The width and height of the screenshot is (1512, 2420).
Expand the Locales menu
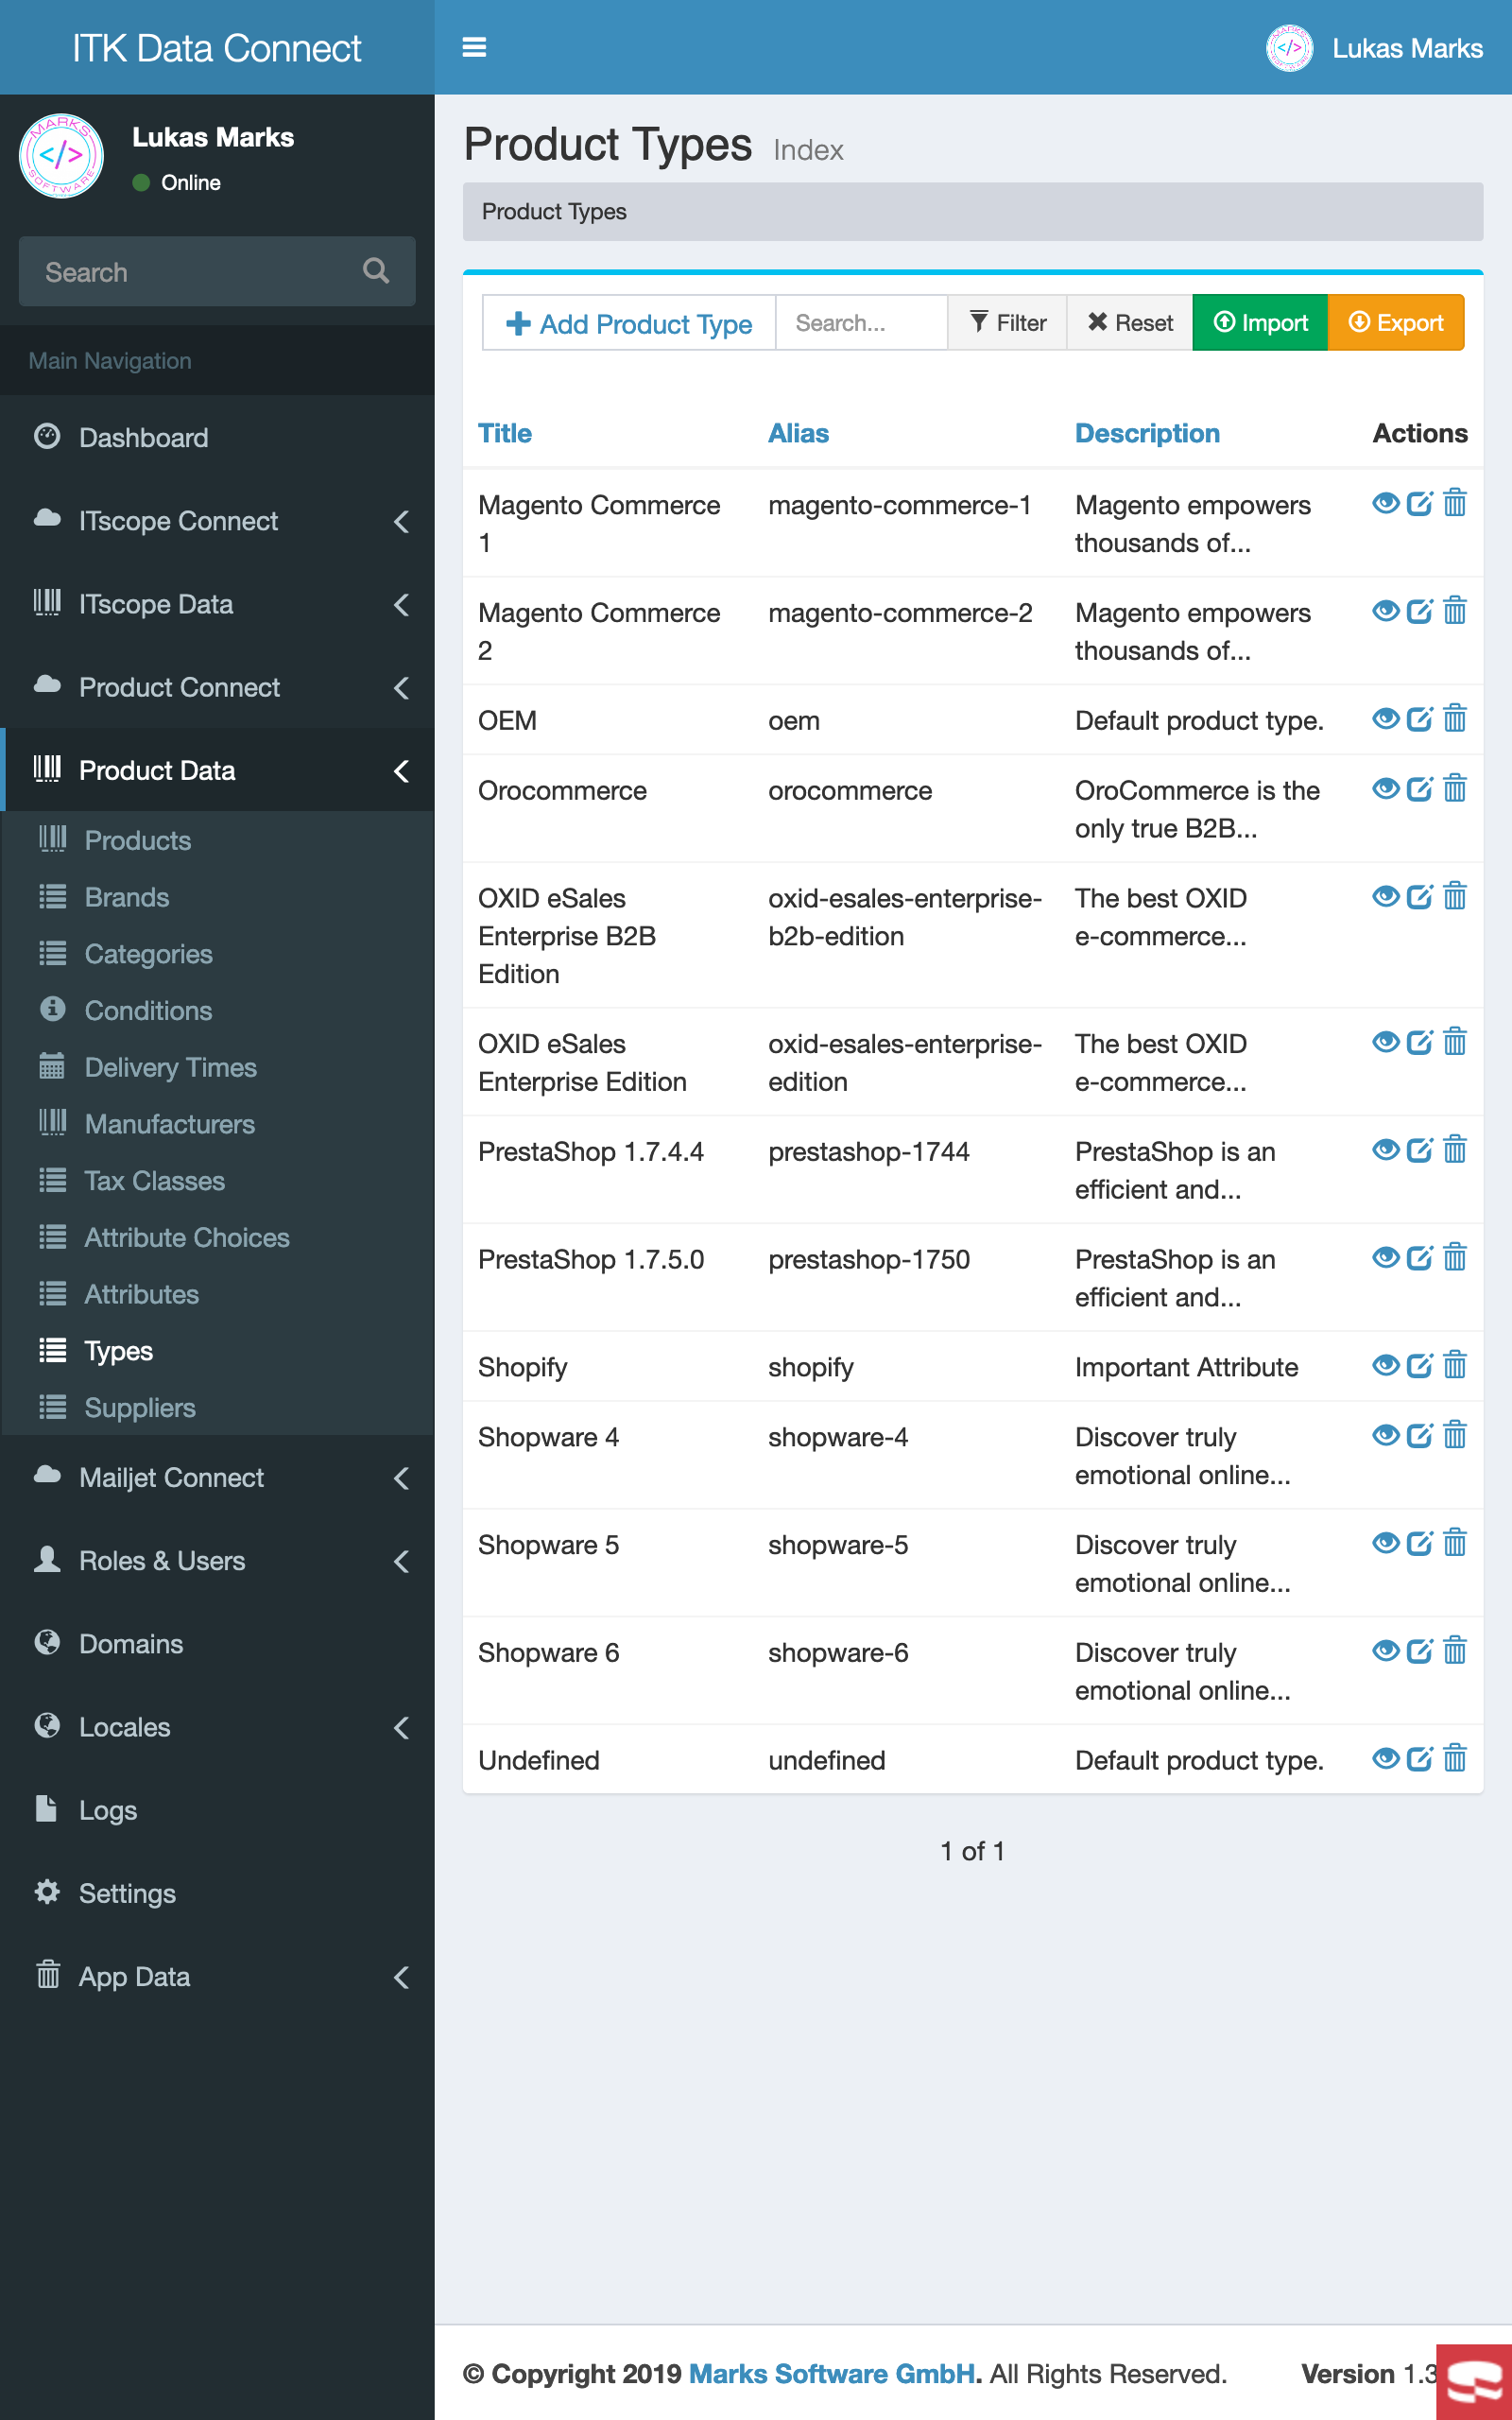(217, 1727)
